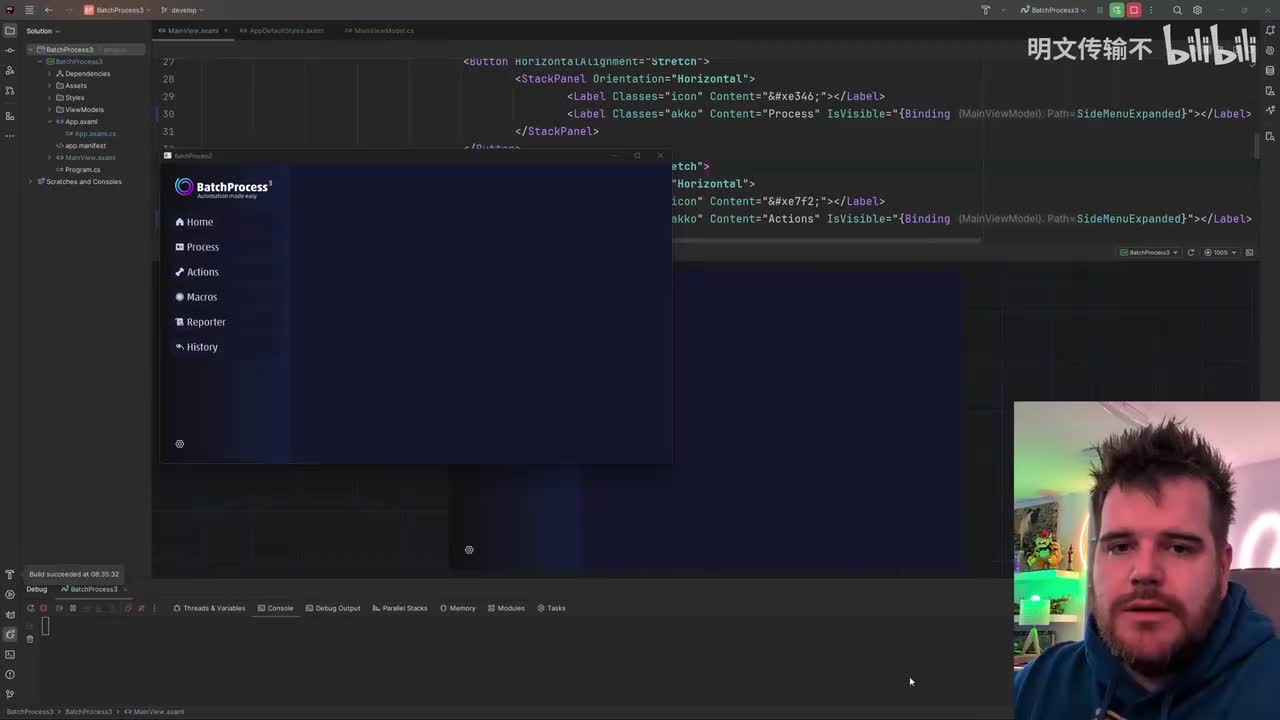1280x720 pixels.
Task: Select Process in the BatchProcess app menu
Action: 197,247
